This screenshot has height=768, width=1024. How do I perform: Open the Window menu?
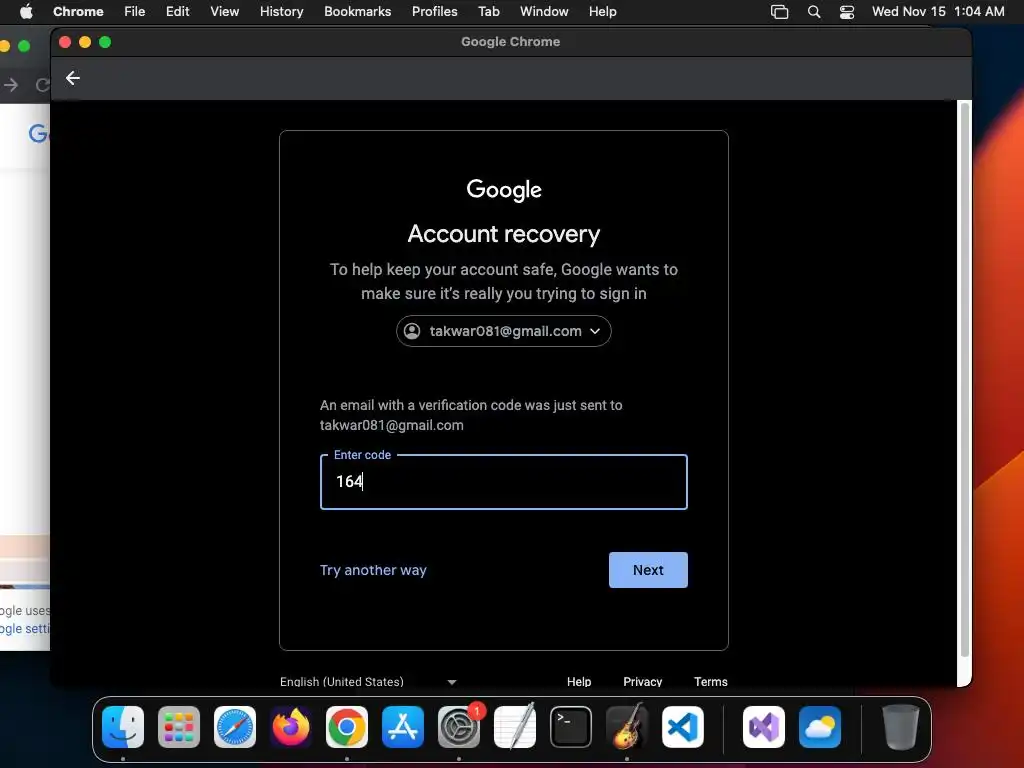tap(544, 11)
